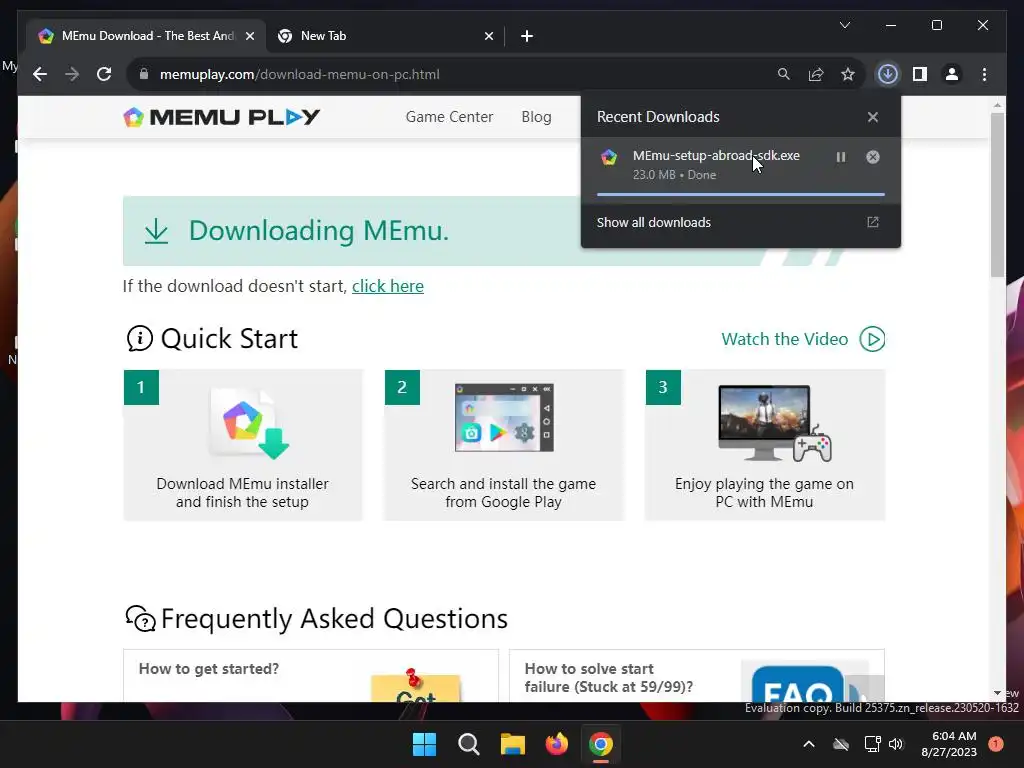The height and width of the screenshot is (768, 1024).
Task: Click the Download MEmu installer step card
Action: 242,445
